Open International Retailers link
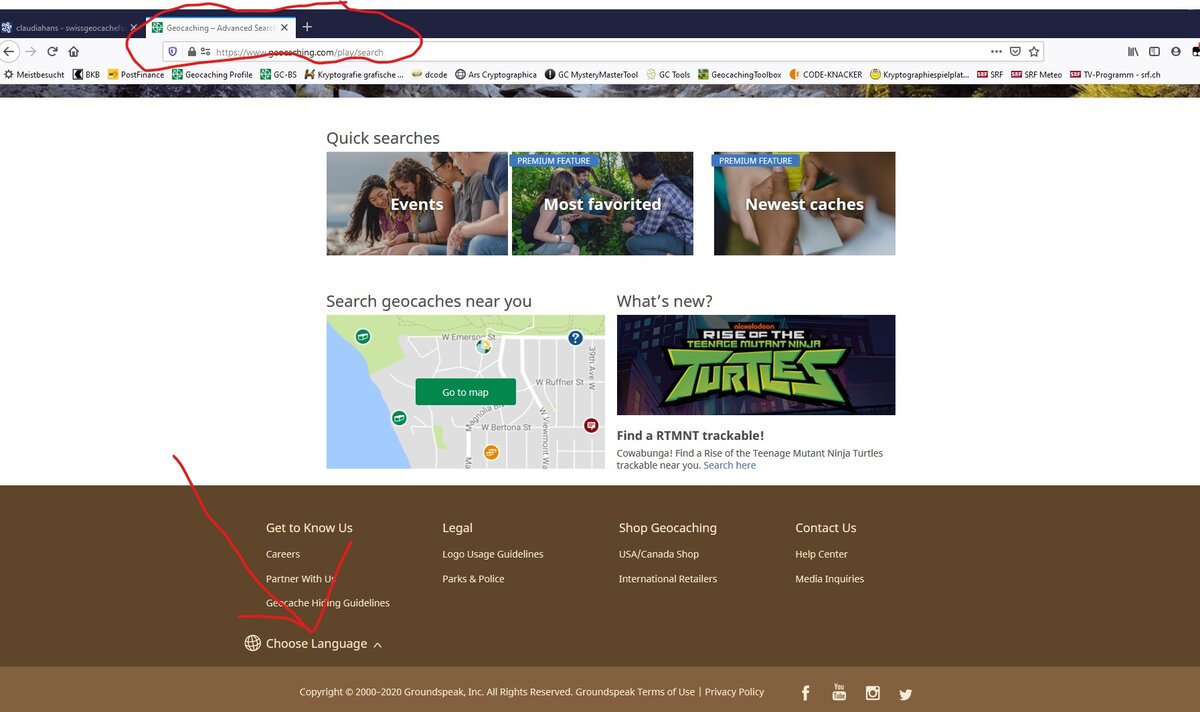The width and height of the screenshot is (1200, 712). click(668, 579)
